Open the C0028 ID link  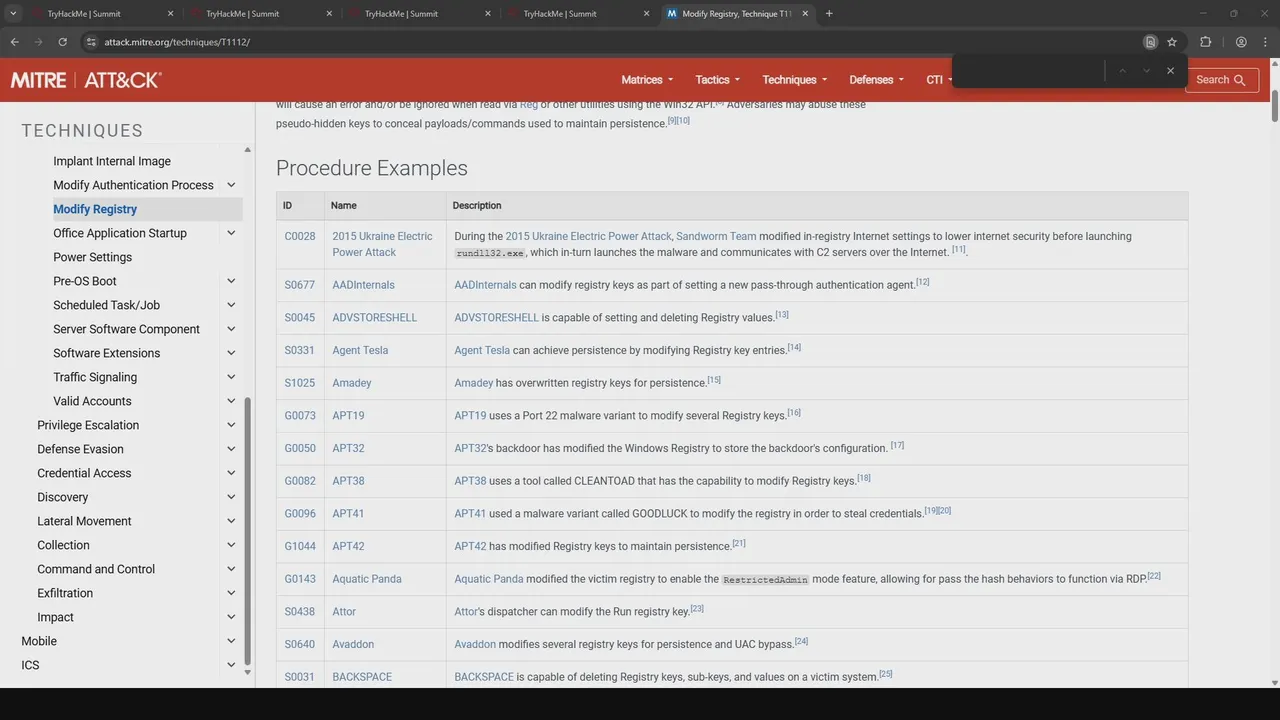[x=300, y=237]
